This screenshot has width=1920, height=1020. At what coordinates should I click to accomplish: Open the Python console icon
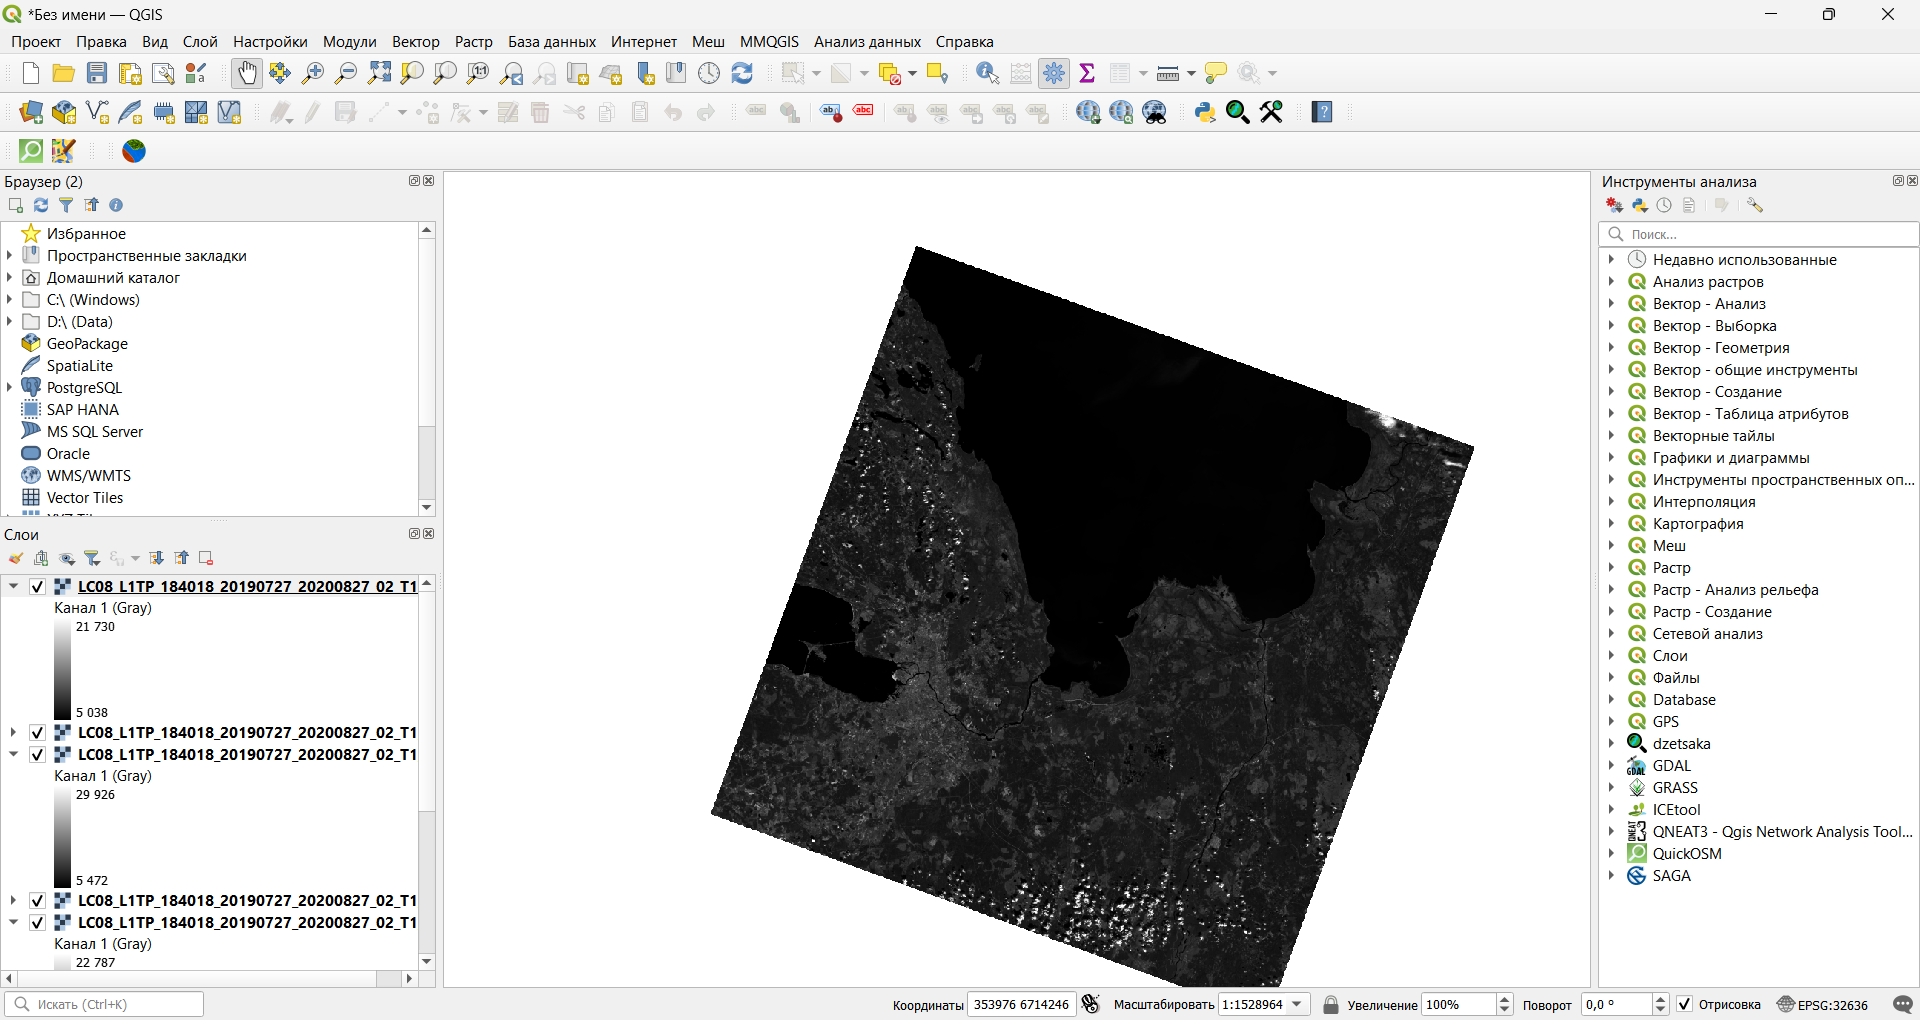(1205, 112)
